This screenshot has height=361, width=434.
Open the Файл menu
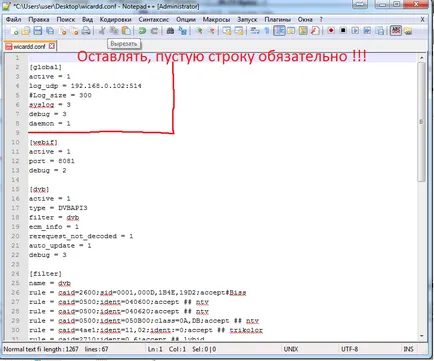(x=13, y=19)
